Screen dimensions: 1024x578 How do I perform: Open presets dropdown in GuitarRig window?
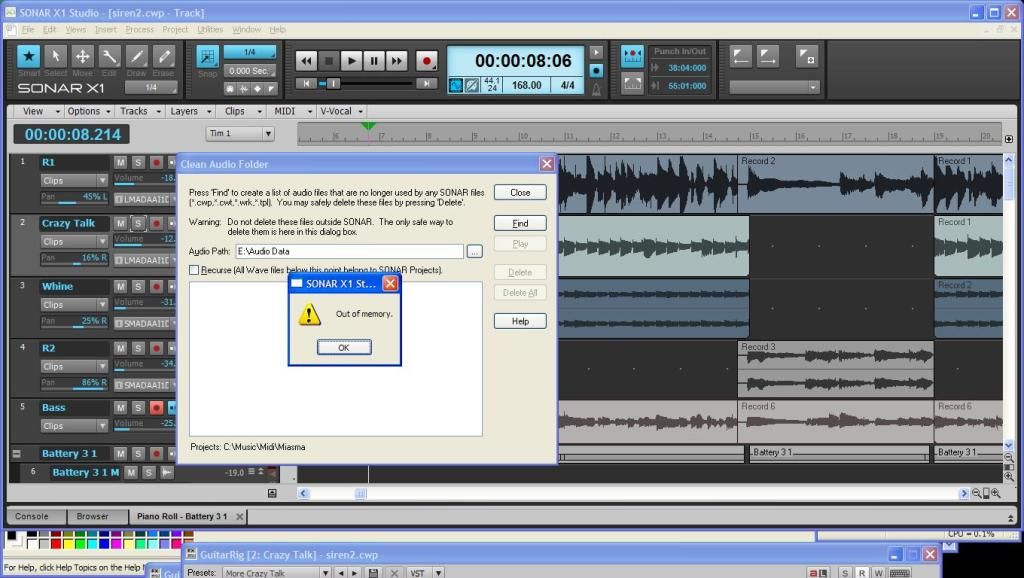coord(325,573)
